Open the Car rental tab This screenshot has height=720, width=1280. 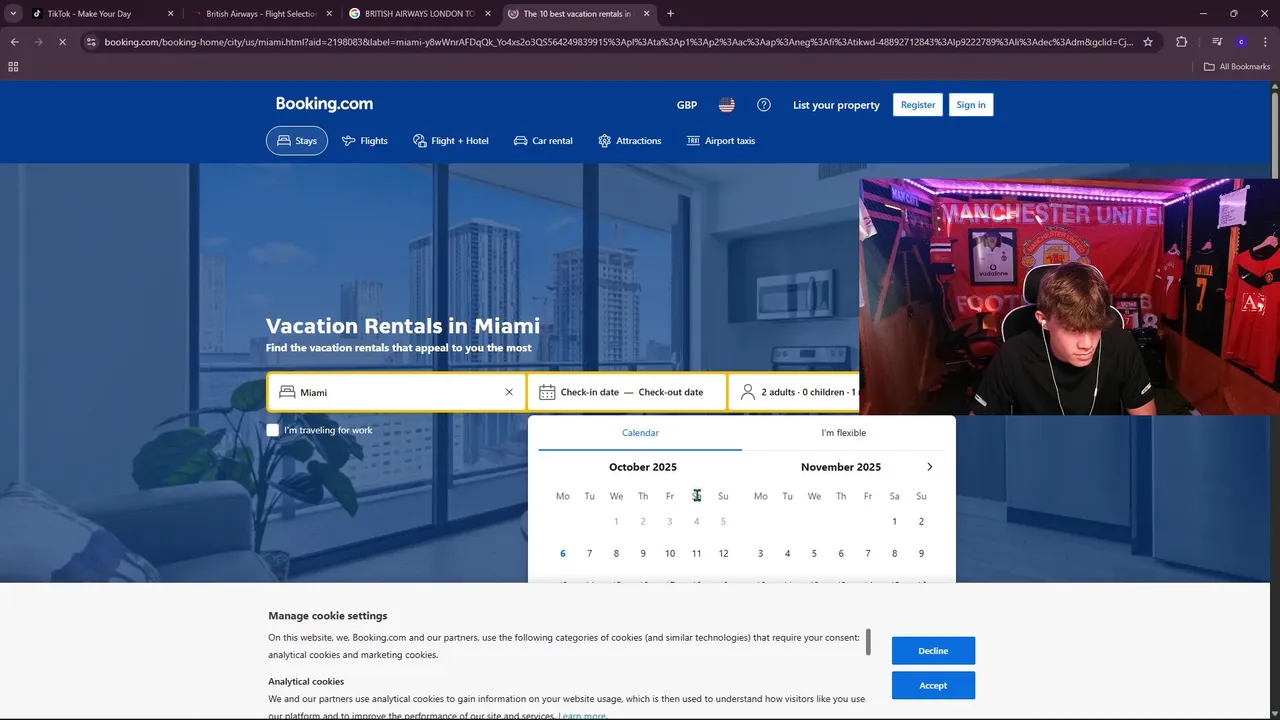[543, 141]
